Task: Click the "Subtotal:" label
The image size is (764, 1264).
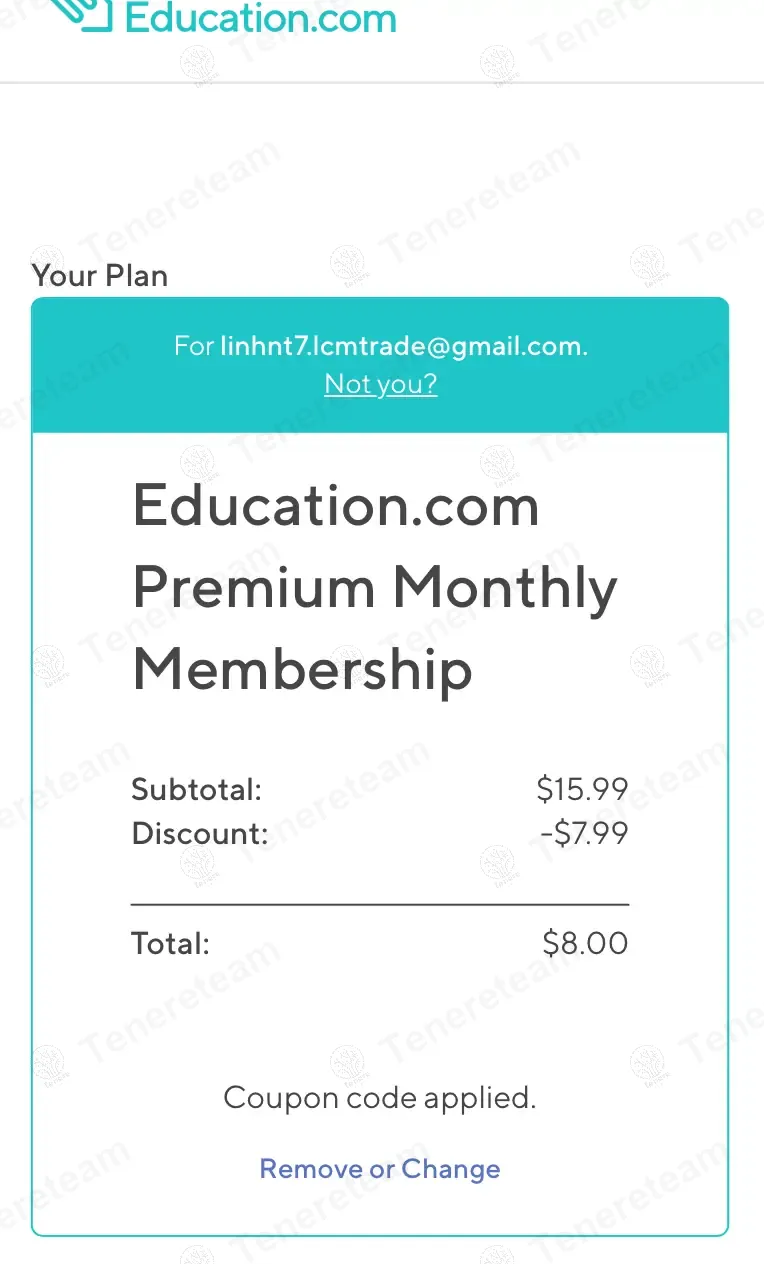Action: pyautogui.click(x=196, y=790)
